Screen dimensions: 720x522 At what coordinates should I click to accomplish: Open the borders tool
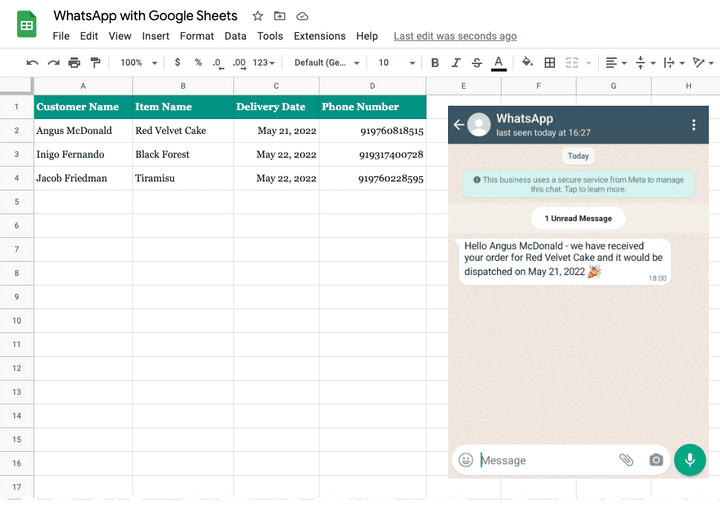coord(550,62)
